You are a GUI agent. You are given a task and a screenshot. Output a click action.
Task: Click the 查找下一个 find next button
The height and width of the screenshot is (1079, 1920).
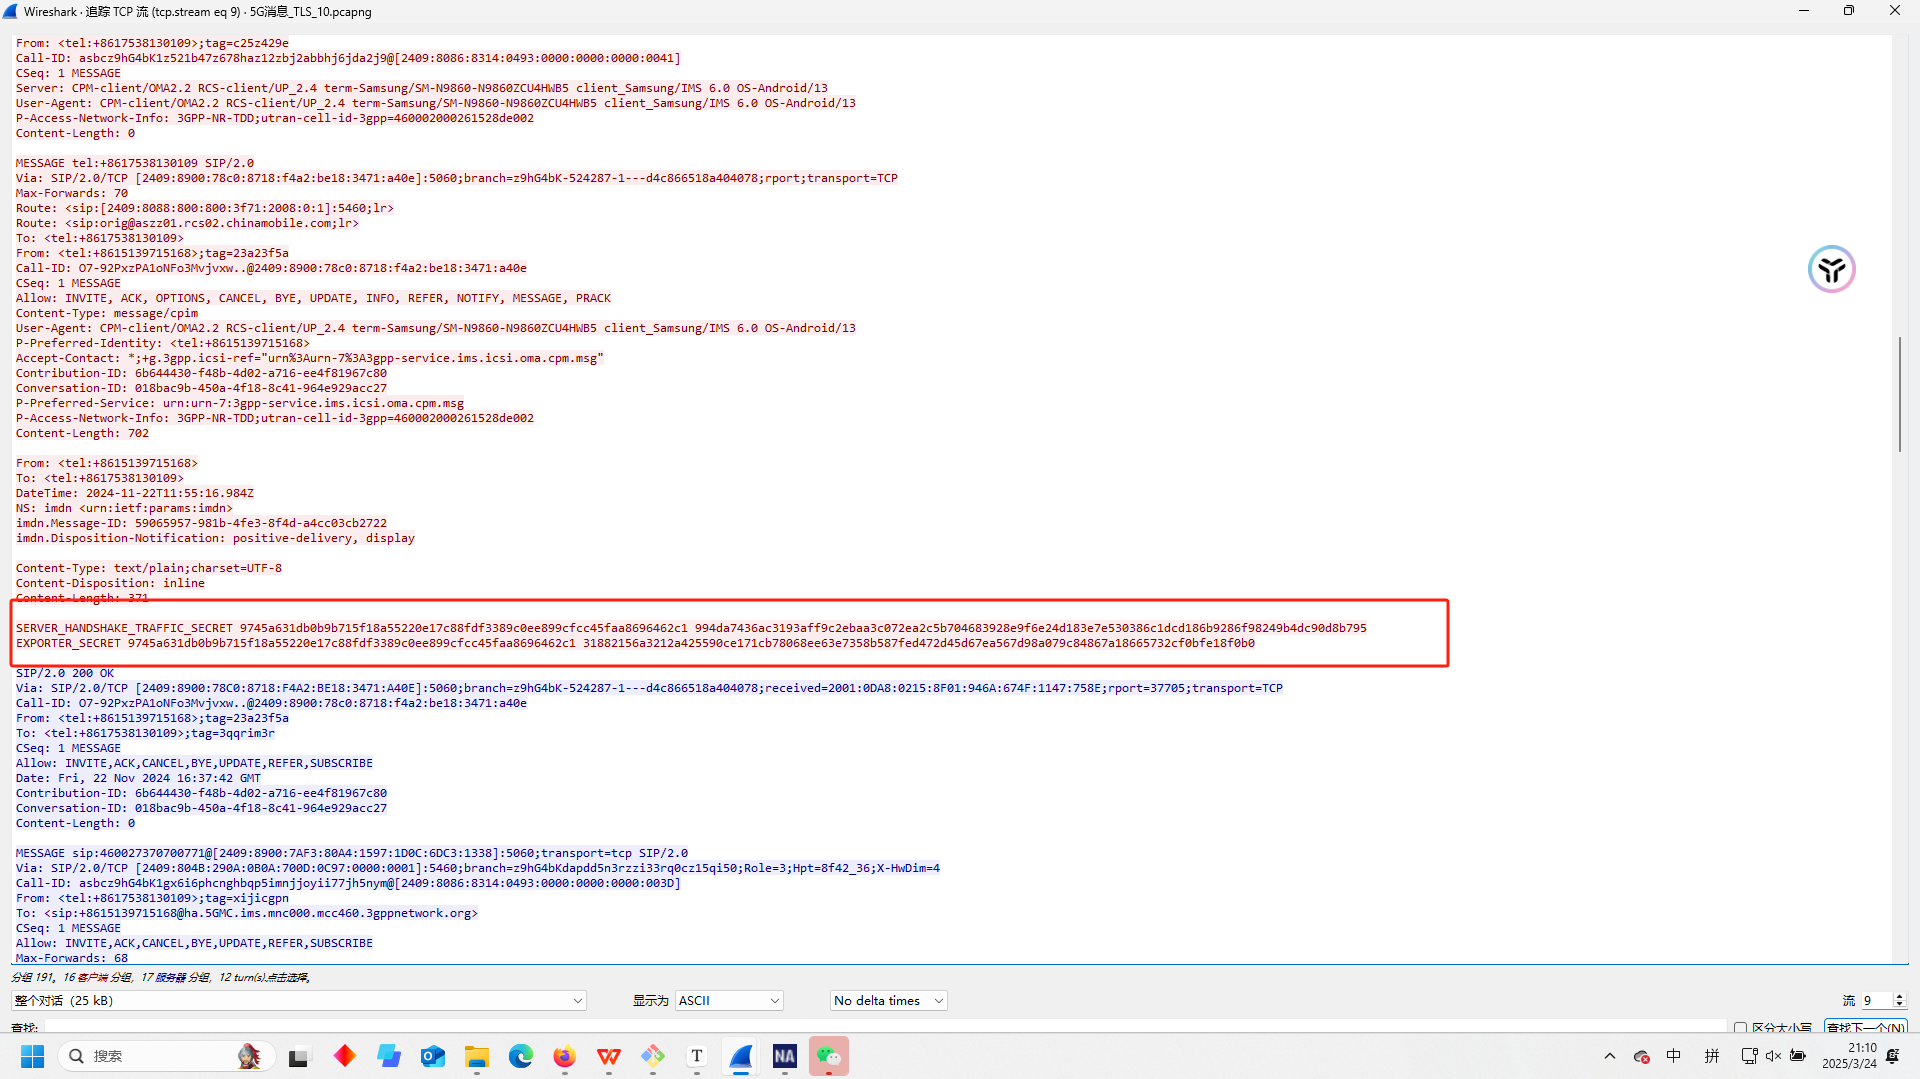(x=1865, y=1027)
